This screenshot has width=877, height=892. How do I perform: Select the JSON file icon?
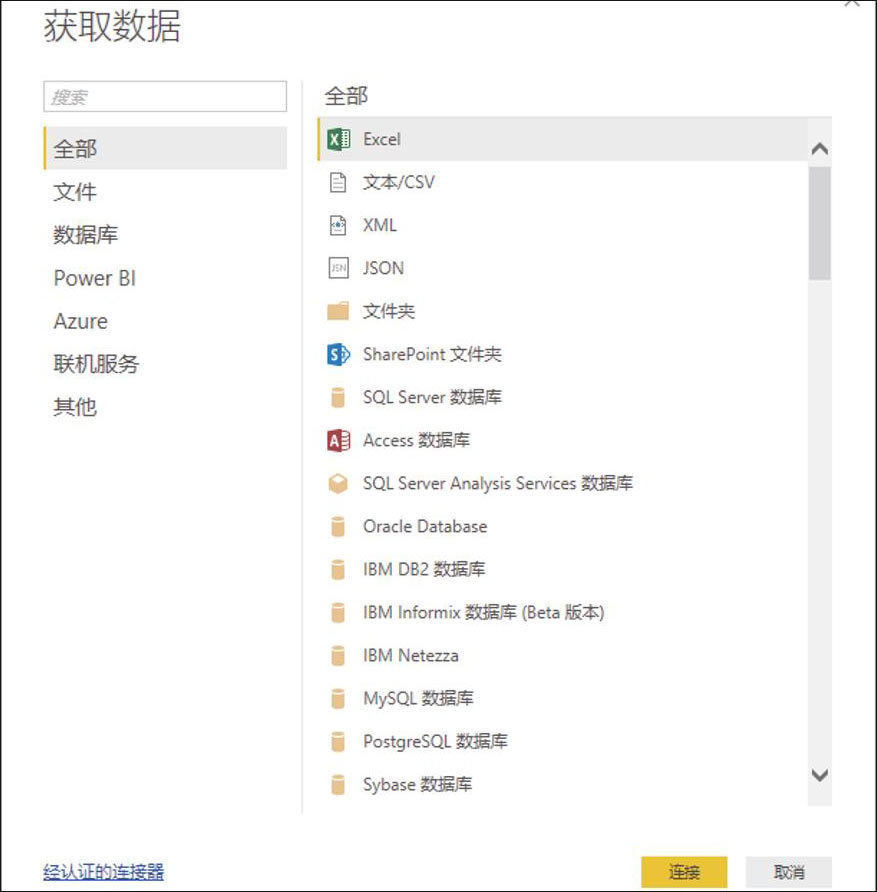tap(338, 268)
